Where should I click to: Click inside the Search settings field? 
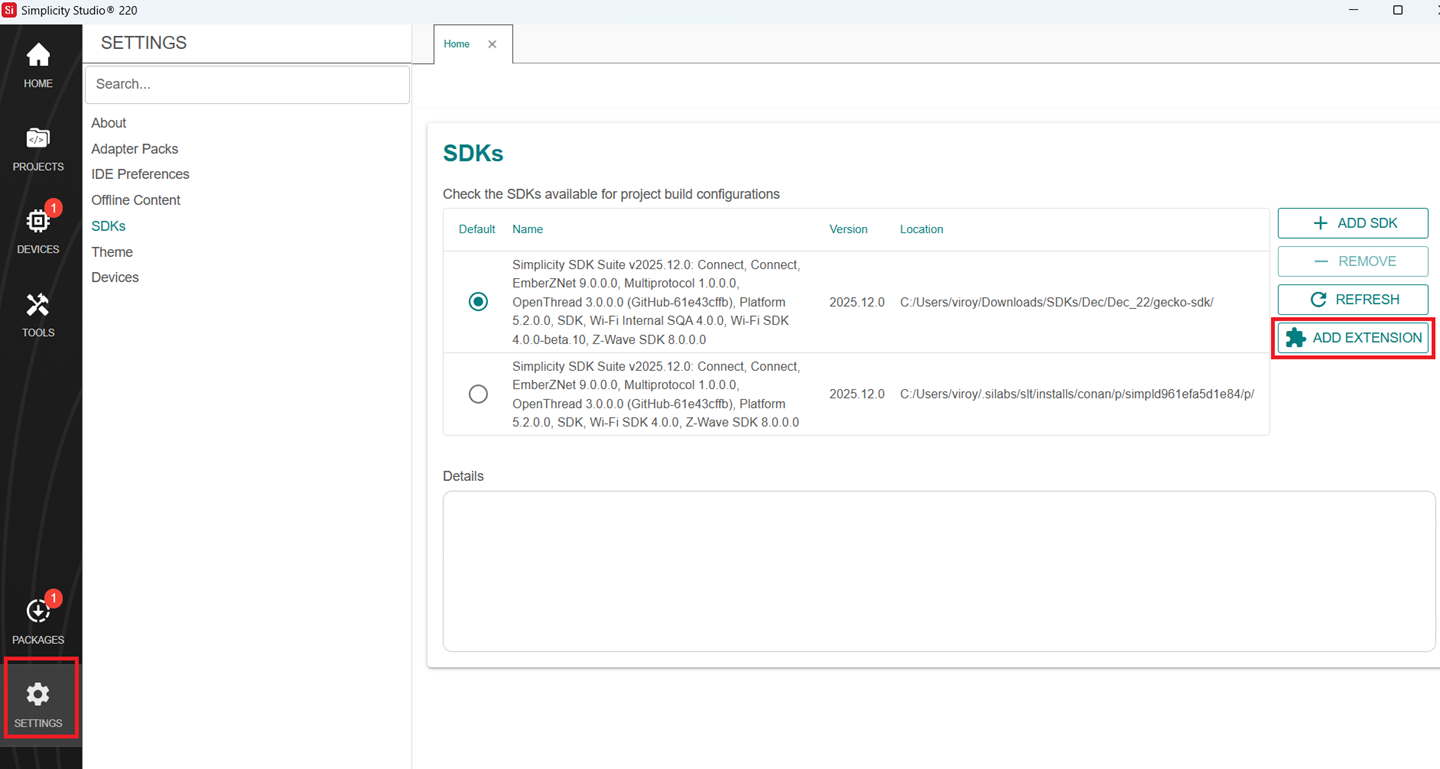click(247, 84)
